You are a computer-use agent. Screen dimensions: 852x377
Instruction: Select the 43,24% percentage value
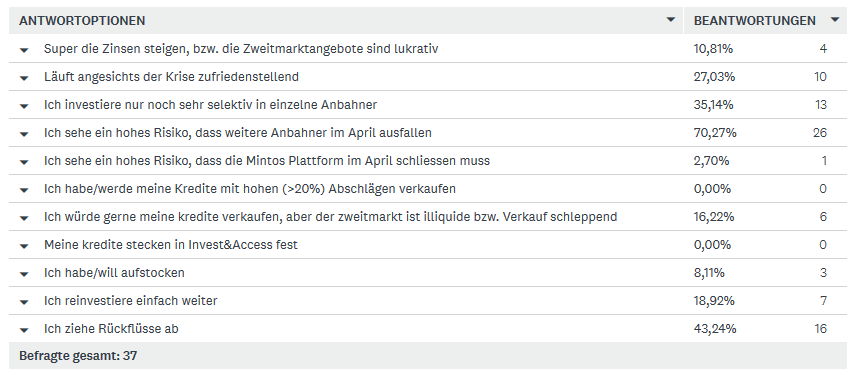[x=715, y=329]
